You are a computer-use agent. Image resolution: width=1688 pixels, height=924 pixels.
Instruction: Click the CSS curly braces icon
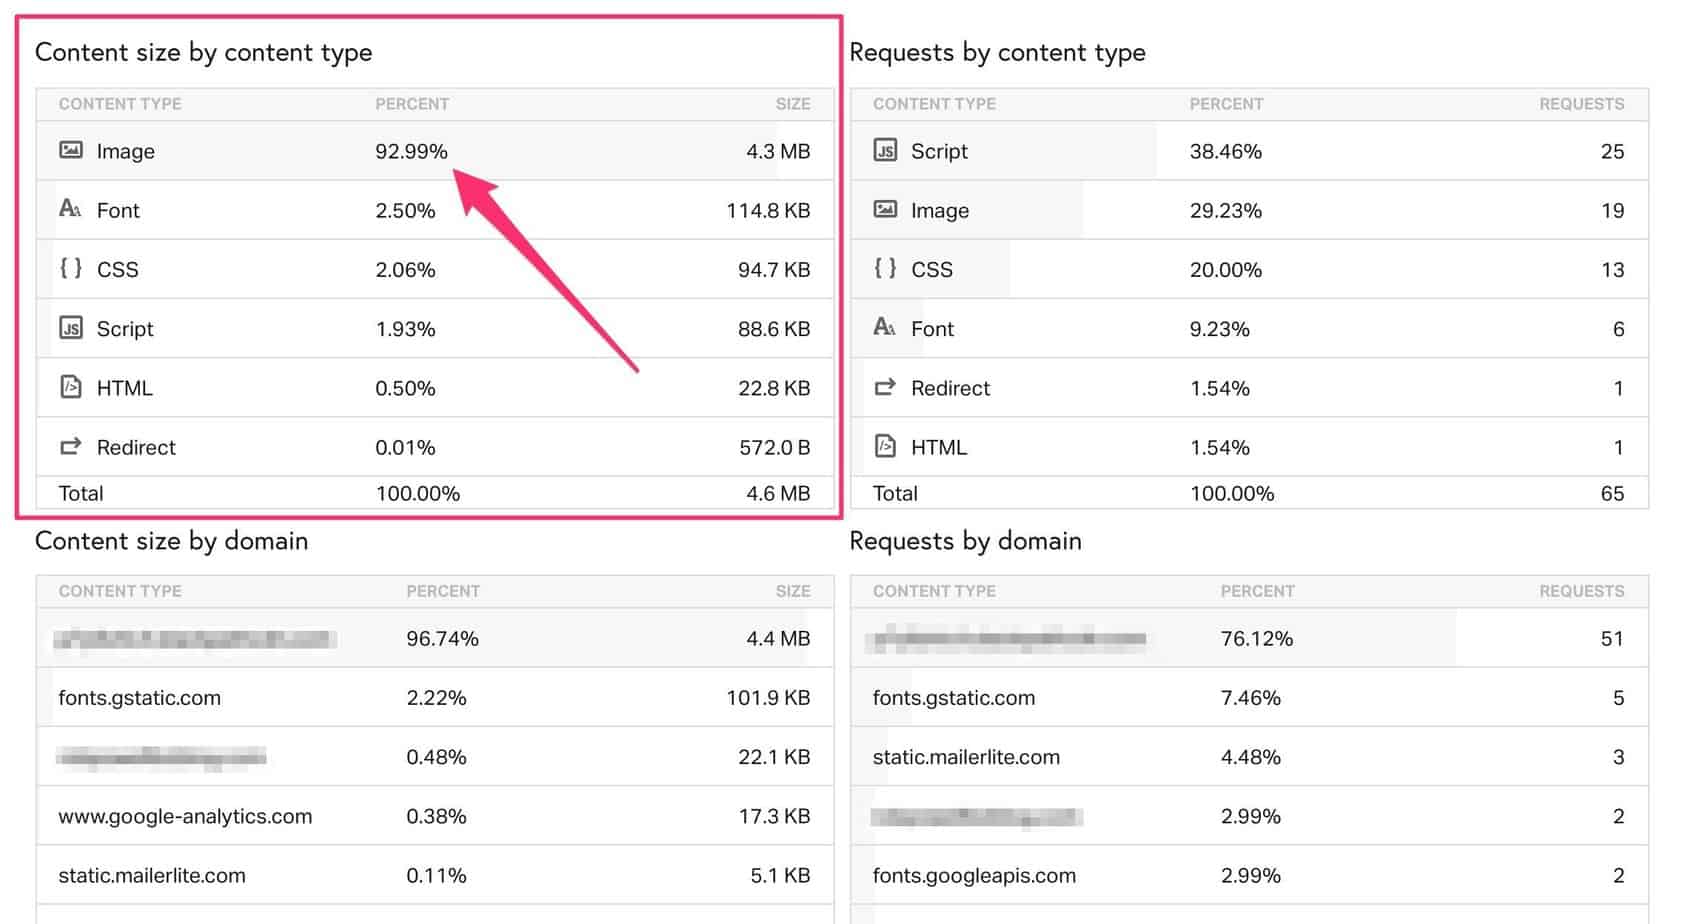point(70,269)
